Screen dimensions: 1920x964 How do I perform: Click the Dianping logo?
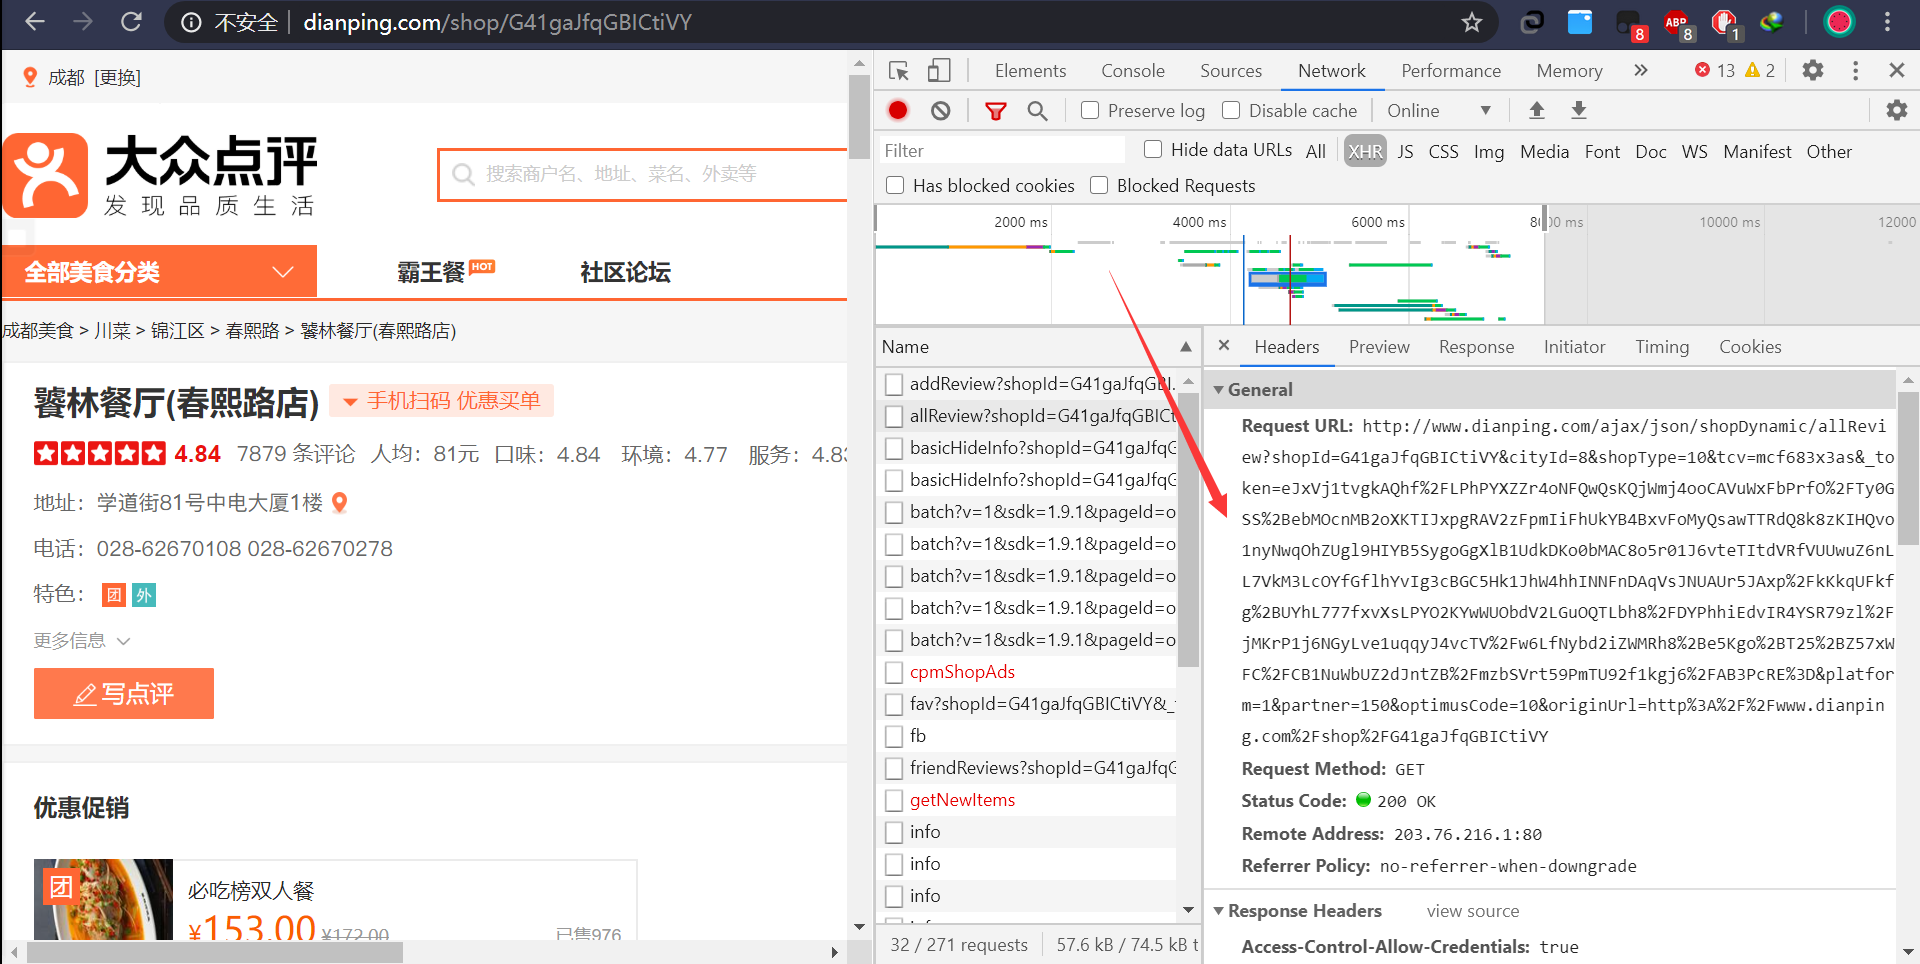(x=160, y=175)
